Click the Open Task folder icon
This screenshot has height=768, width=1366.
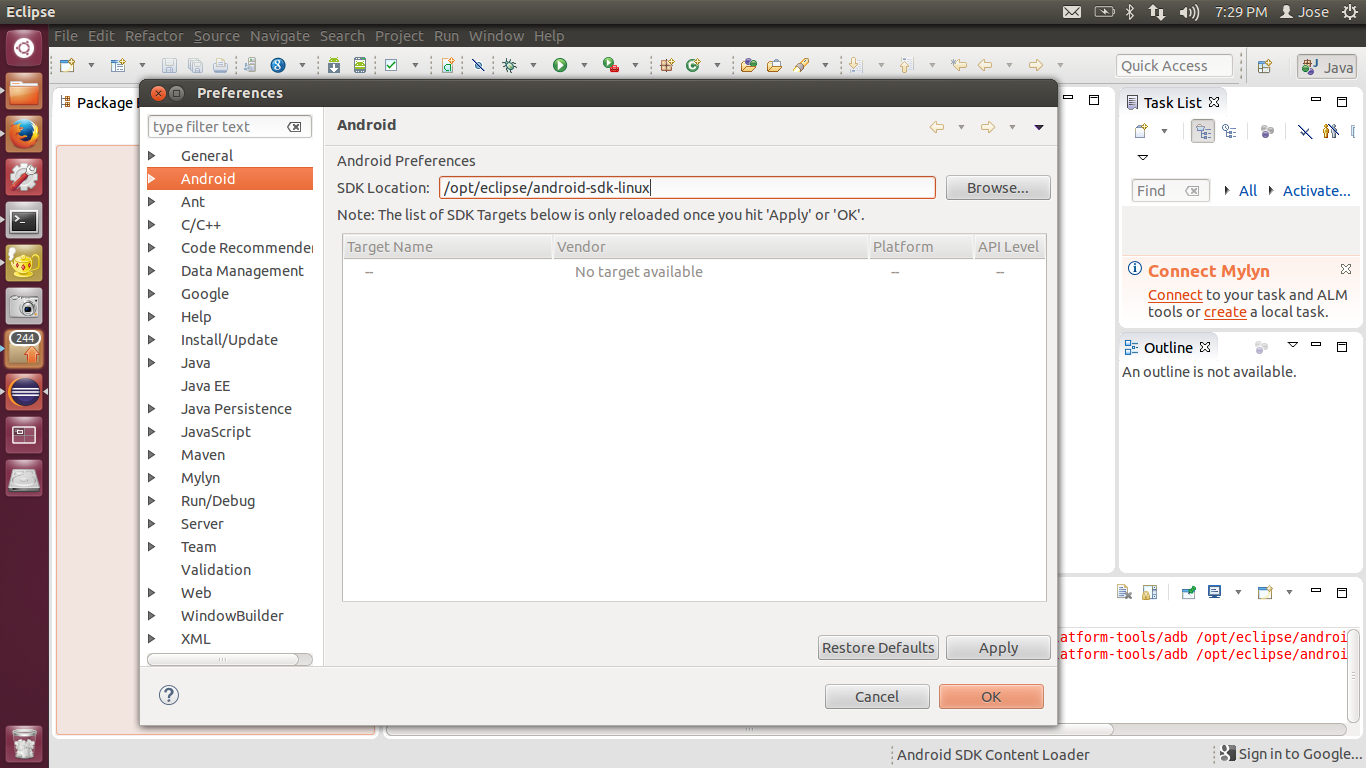click(x=774, y=65)
